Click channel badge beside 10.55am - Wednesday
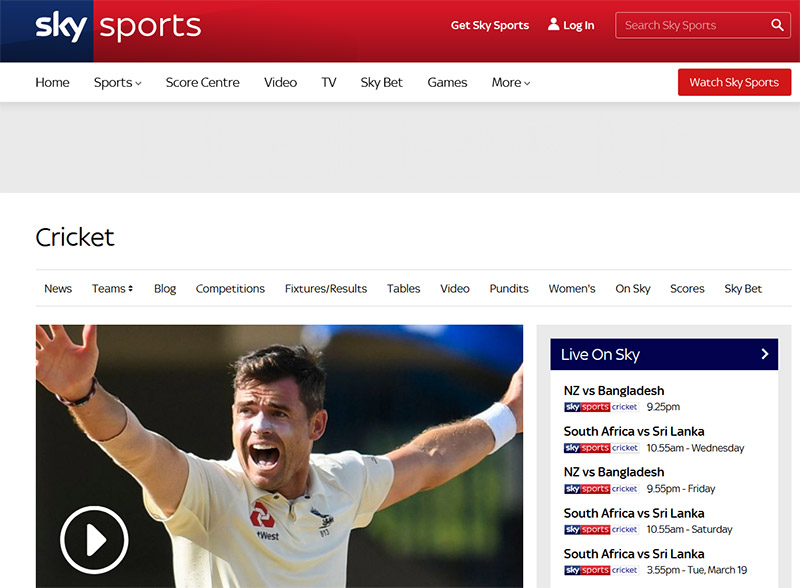The image size is (800, 588). 602,448
